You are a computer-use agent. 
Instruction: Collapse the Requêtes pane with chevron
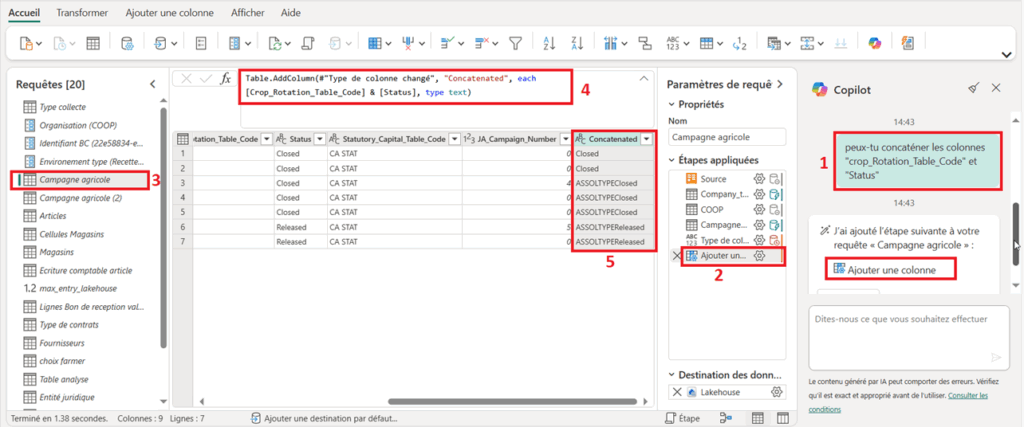pos(152,85)
